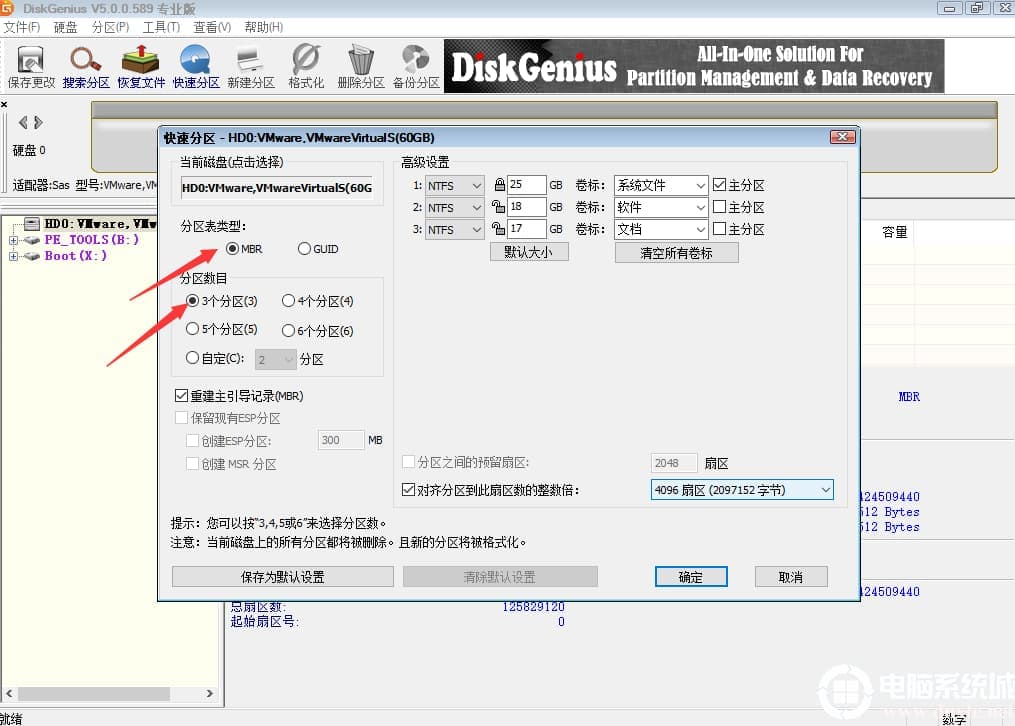1015x726 pixels.
Task: Open file system dropdown for partition 2
Action: [454, 208]
